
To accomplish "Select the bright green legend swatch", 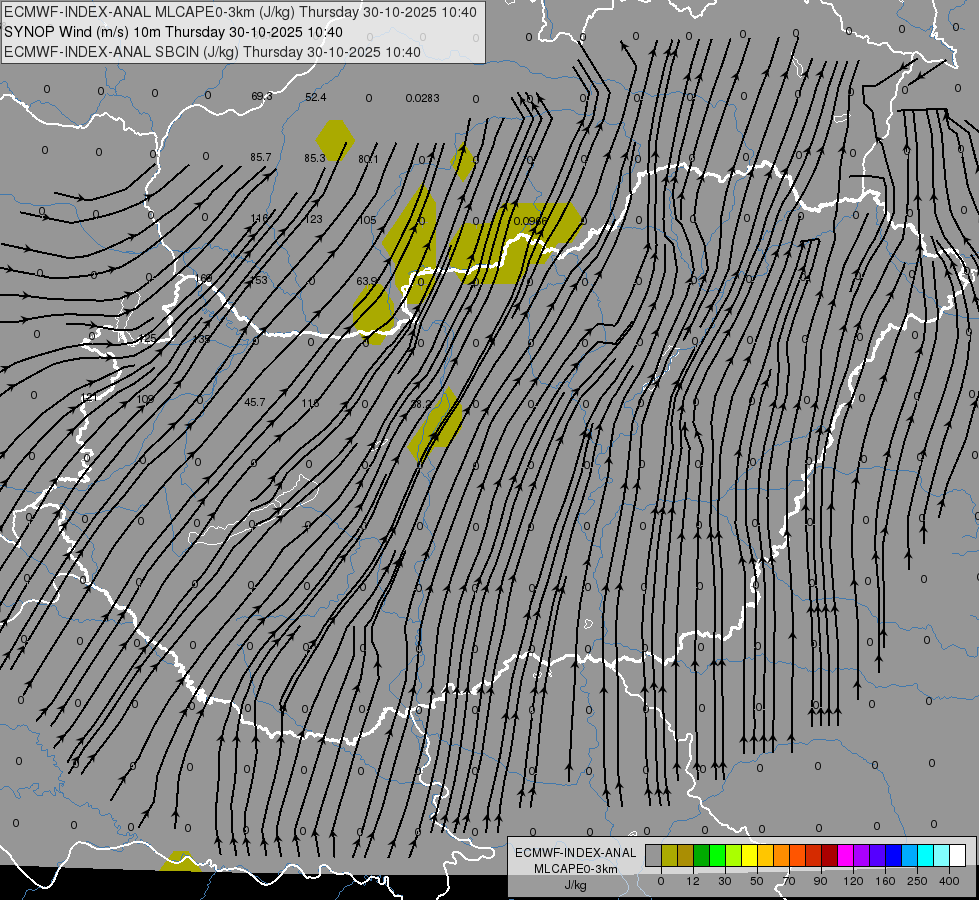I will 717,856.
